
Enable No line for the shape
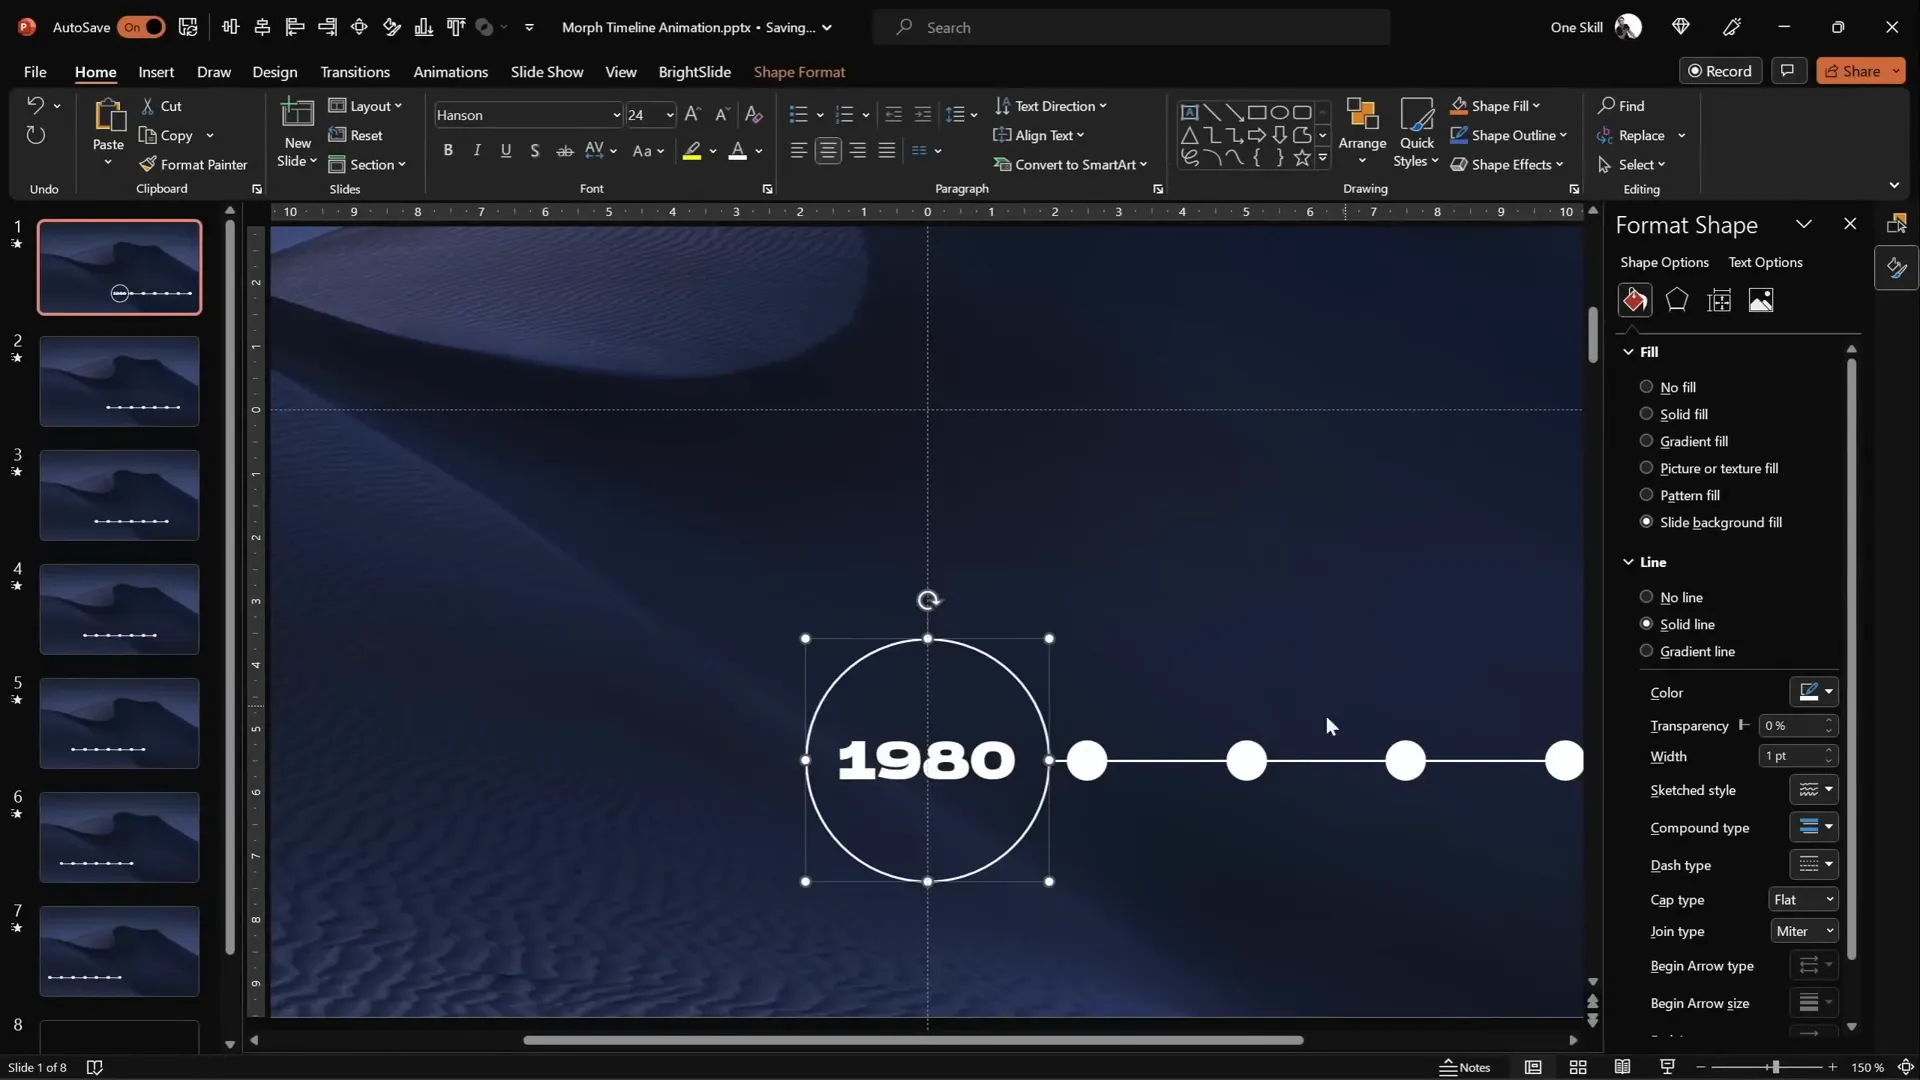click(1645, 596)
